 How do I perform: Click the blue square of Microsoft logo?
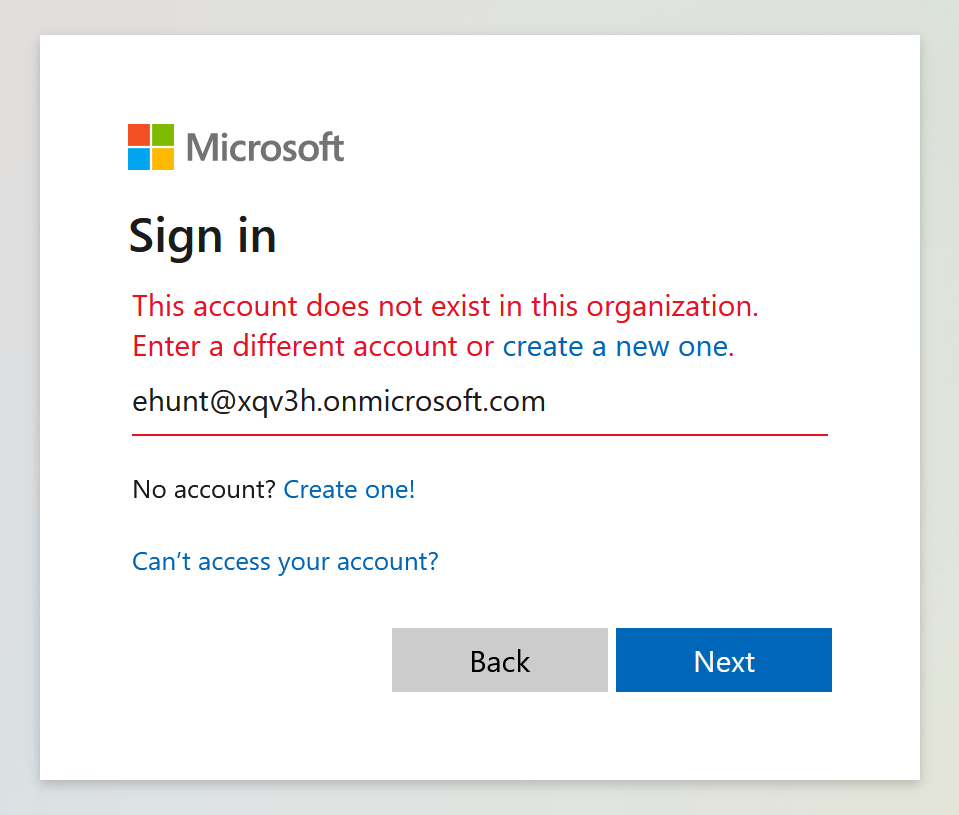(x=139, y=159)
